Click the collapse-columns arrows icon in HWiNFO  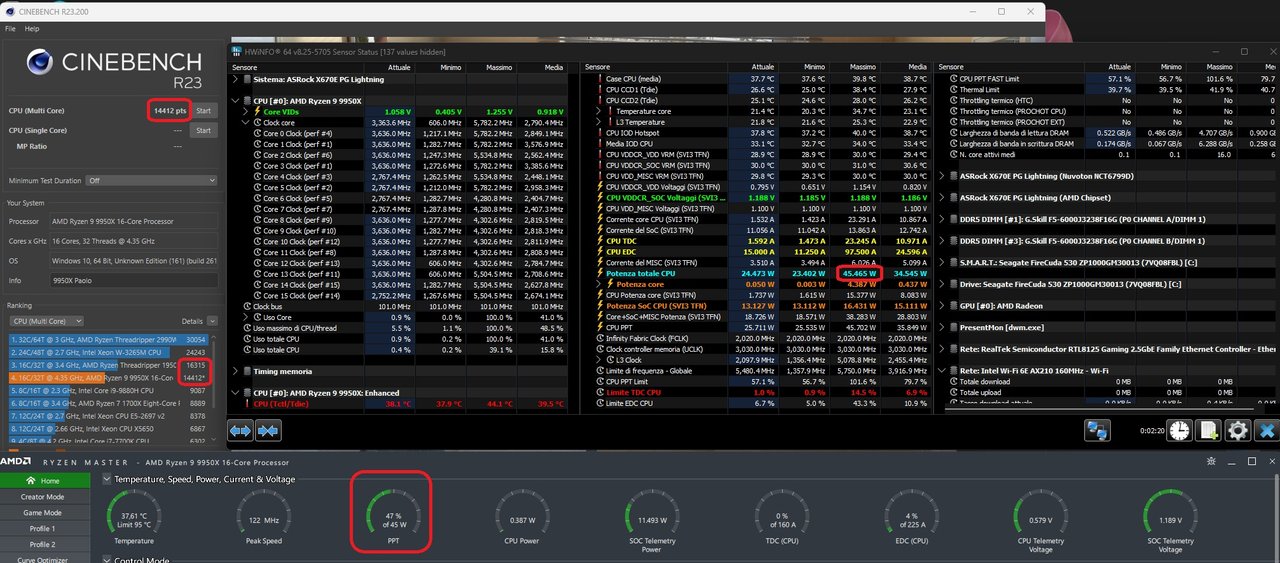point(267,430)
